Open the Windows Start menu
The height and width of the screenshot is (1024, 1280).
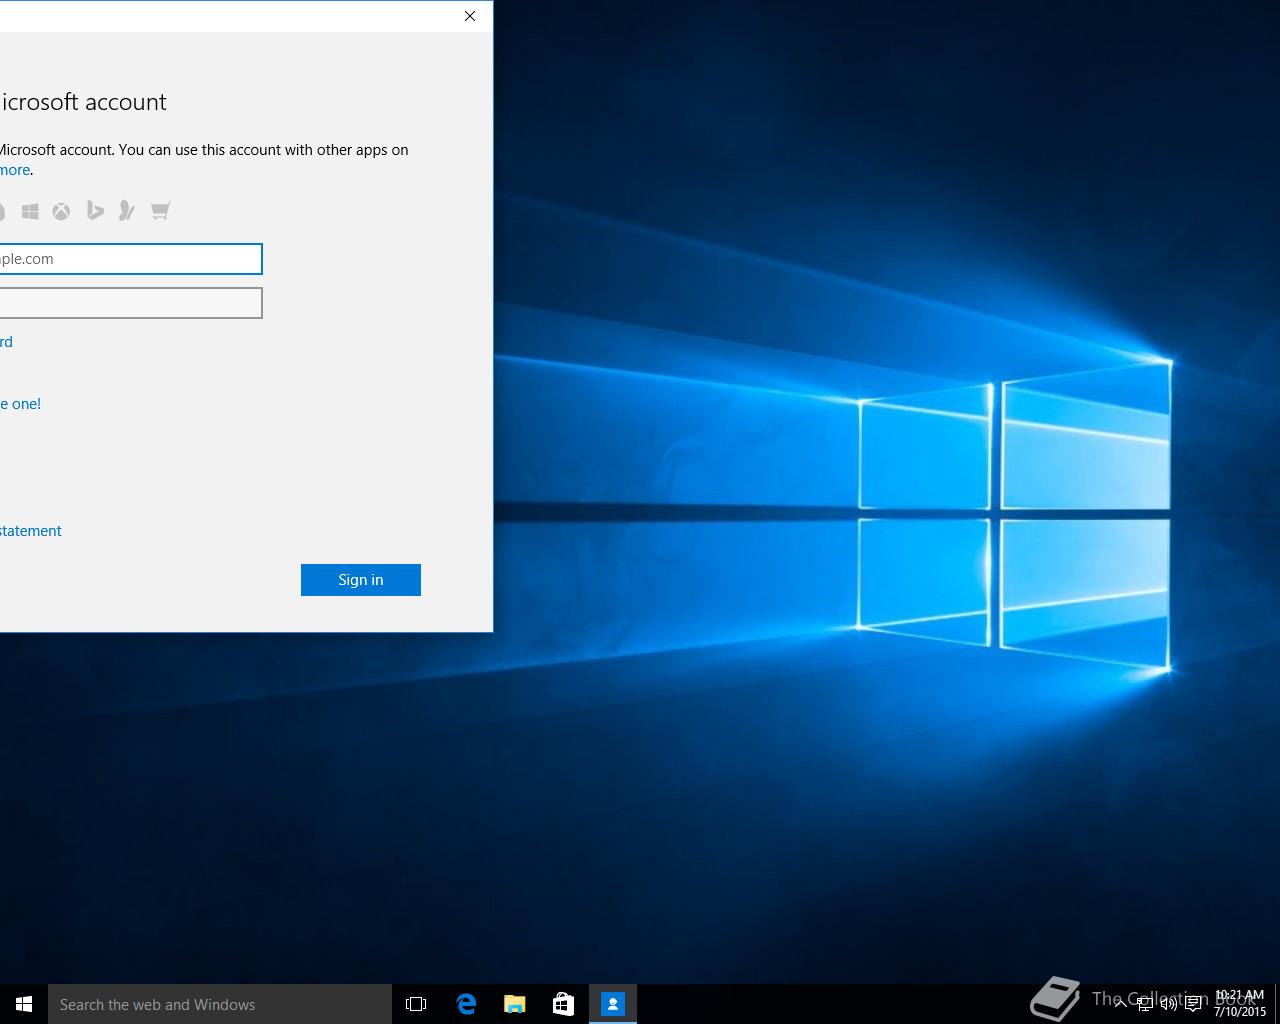24,1004
